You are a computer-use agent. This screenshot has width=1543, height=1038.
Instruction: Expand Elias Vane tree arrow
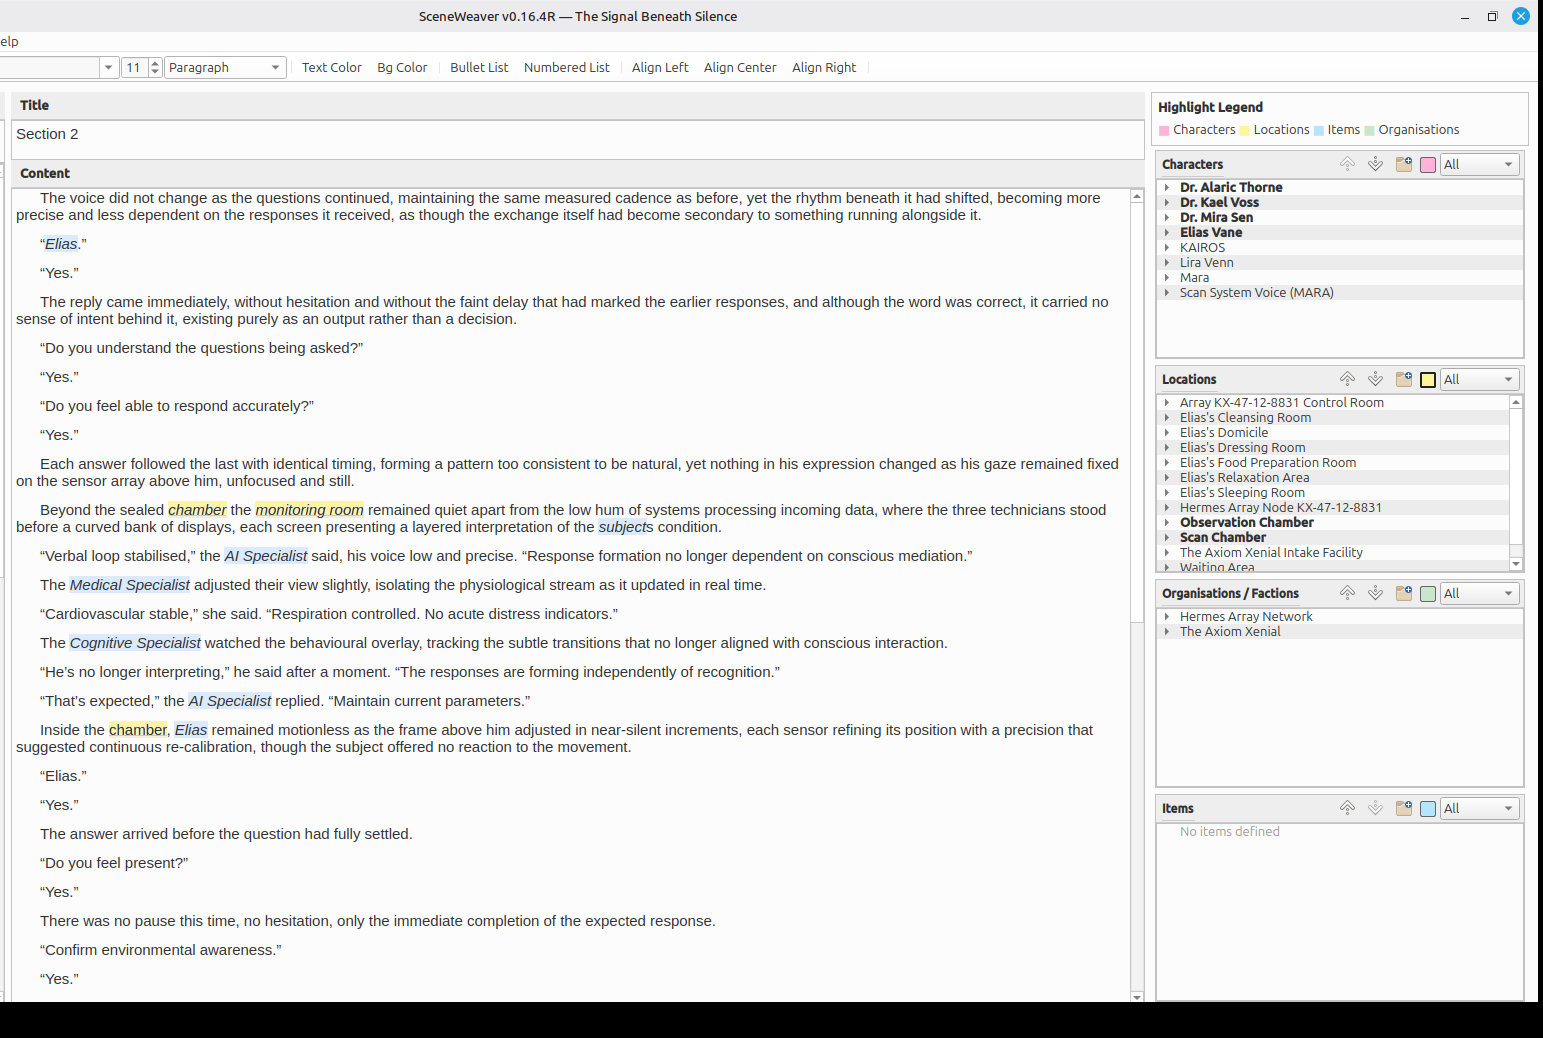pyautogui.click(x=1167, y=232)
